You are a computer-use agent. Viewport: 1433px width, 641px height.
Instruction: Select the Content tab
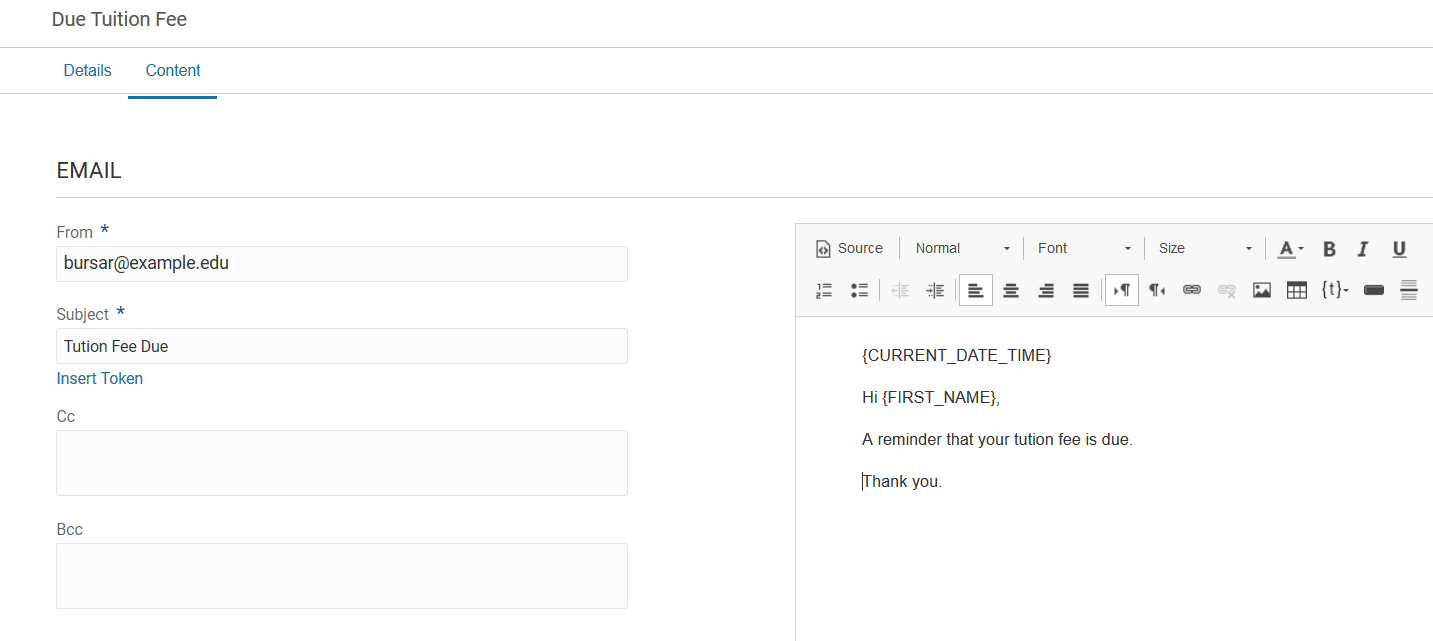(x=172, y=70)
